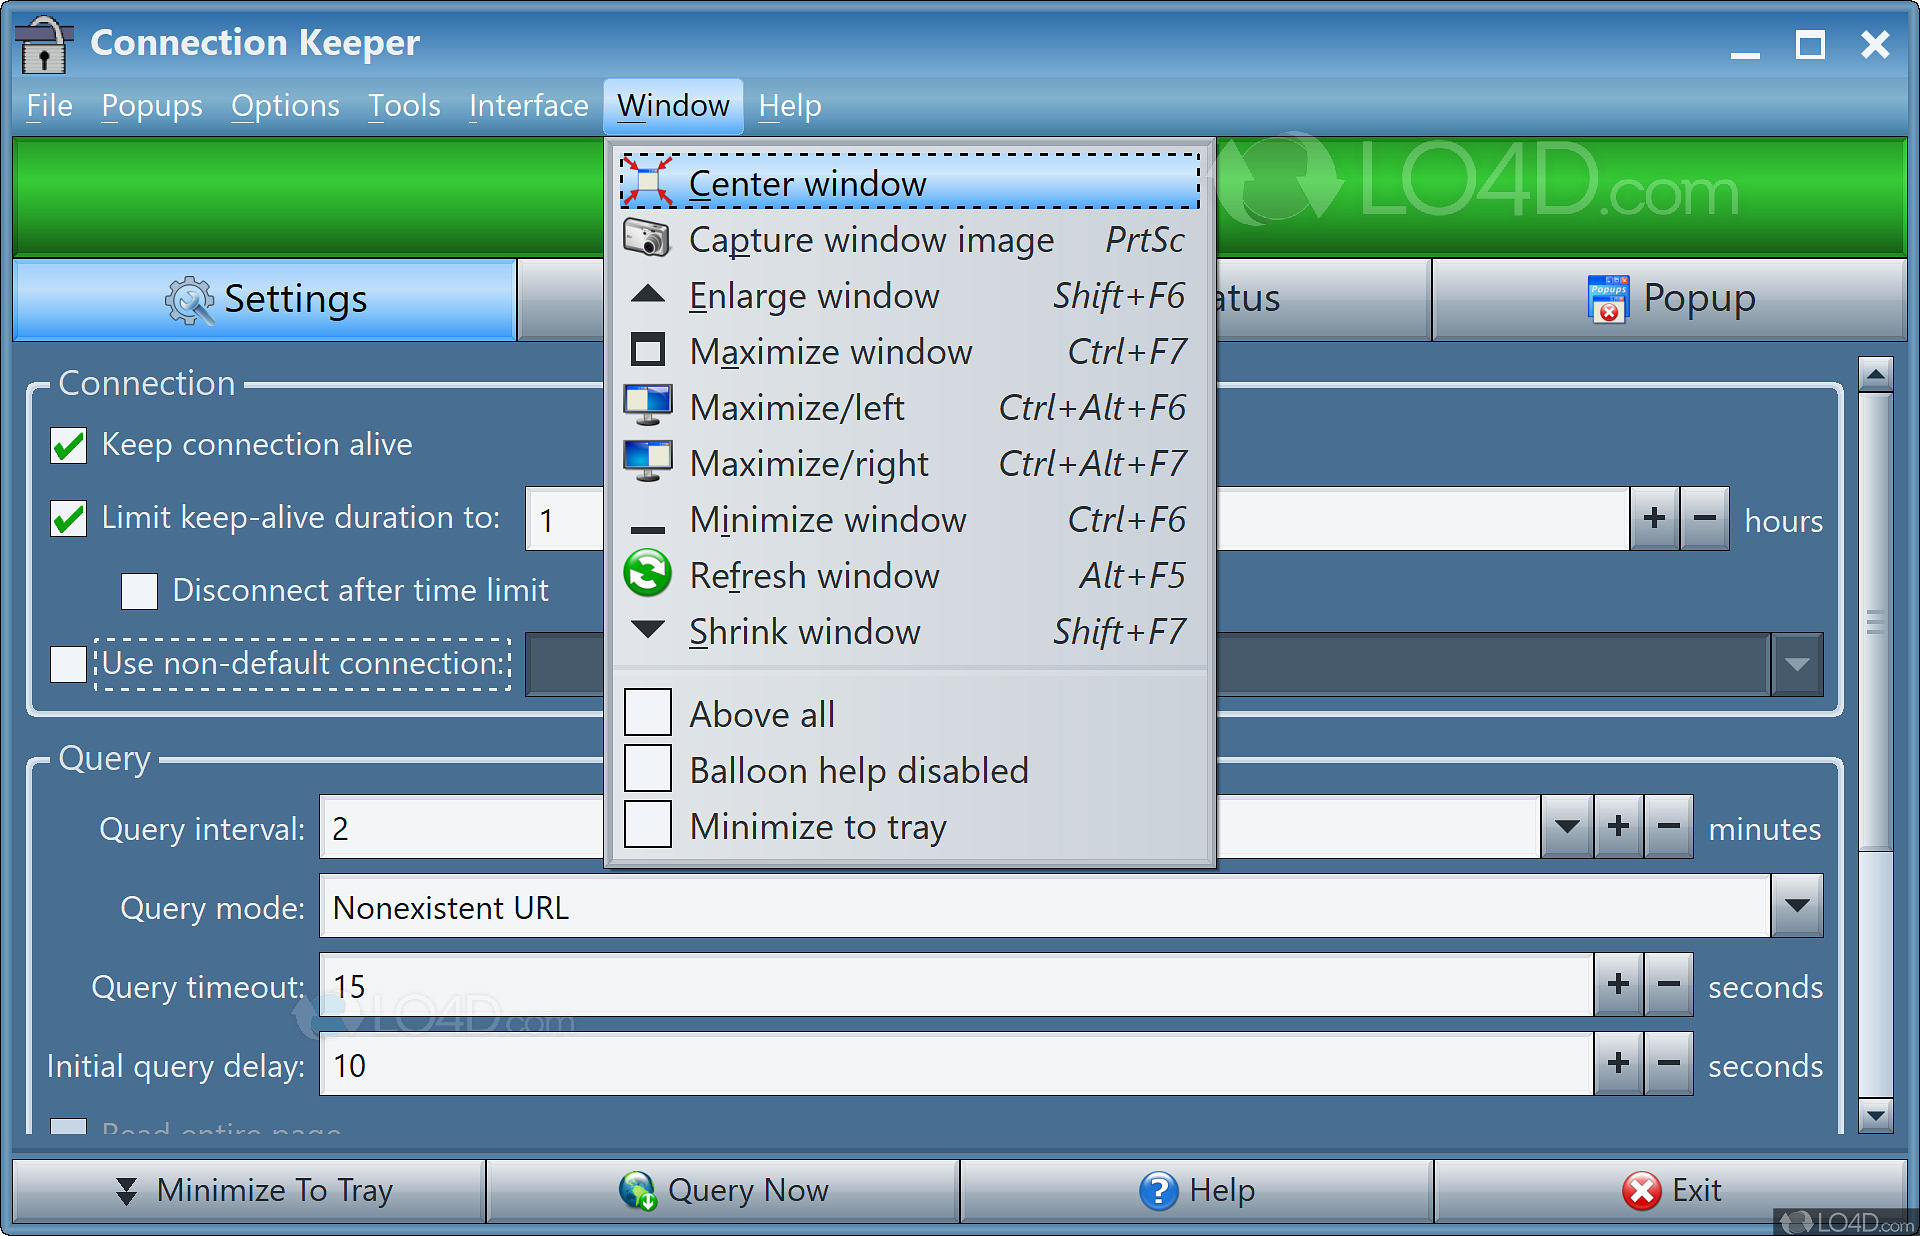Click the gear icon on the Settings tab
Image resolution: width=1920 pixels, height=1236 pixels.
click(192, 299)
